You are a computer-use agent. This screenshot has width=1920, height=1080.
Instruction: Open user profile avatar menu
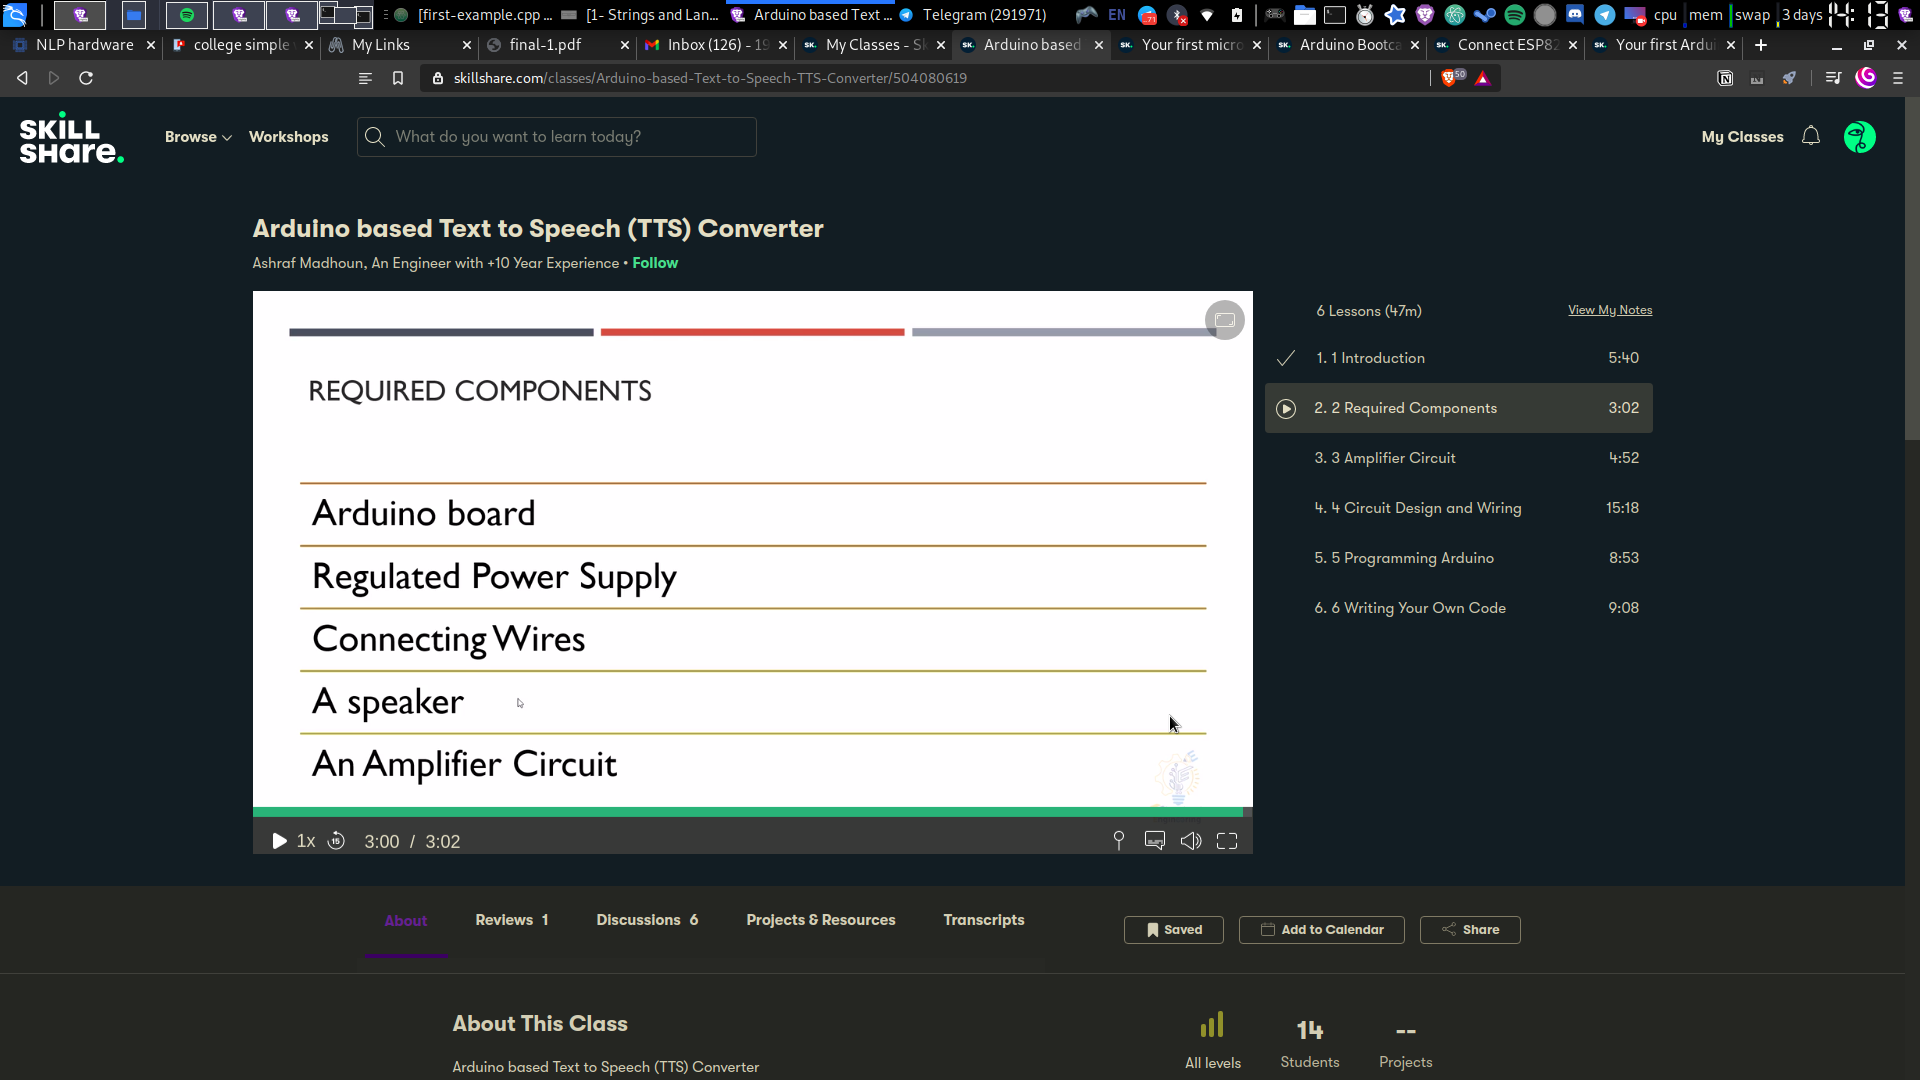(x=1859, y=137)
